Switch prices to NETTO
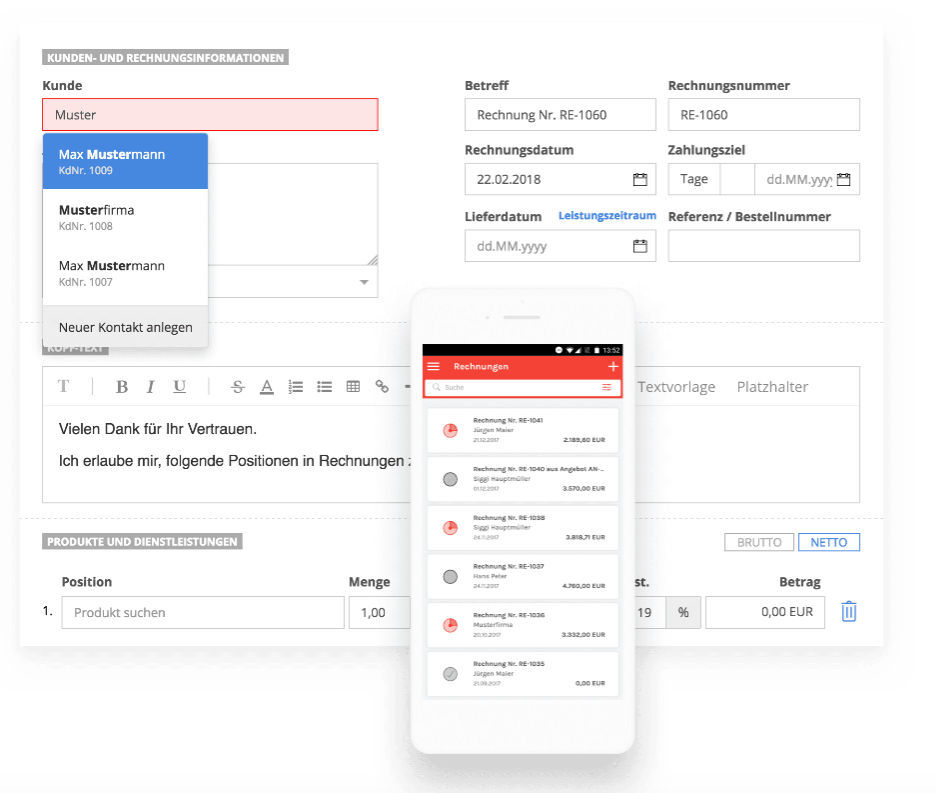Viewport: 936px width, 793px height. 829,542
